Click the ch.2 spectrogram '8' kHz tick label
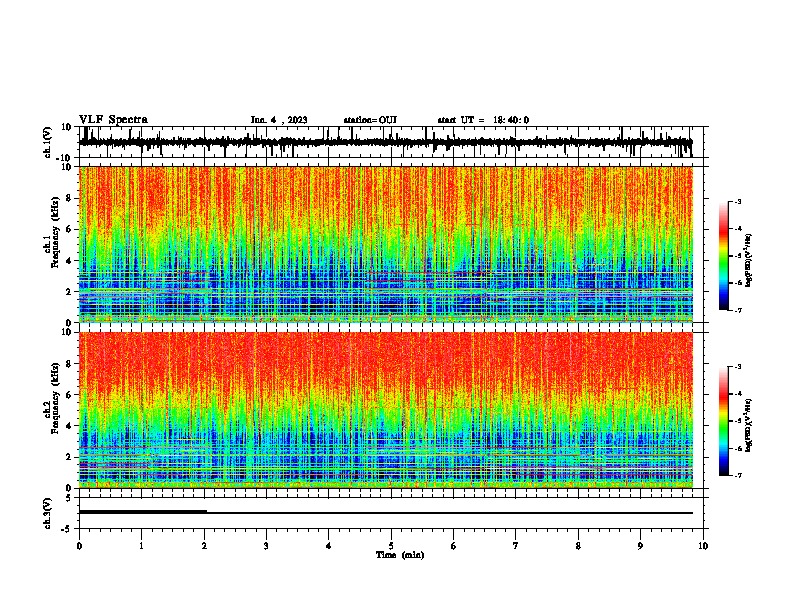The width and height of the screenshot is (792, 612). [x=69, y=364]
